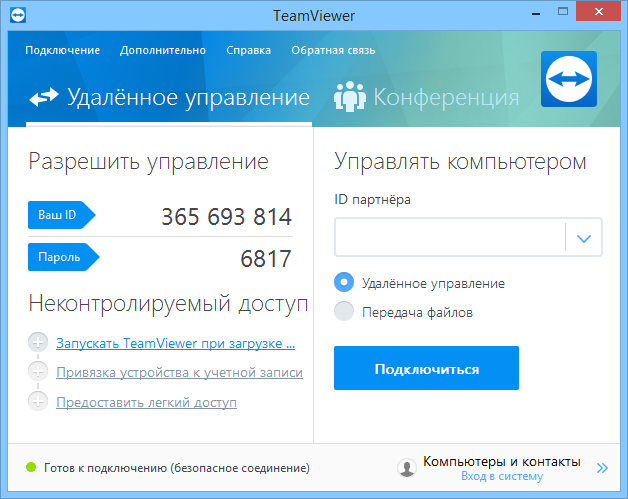
Task: Click the Вход в систему link
Action: [502, 476]
